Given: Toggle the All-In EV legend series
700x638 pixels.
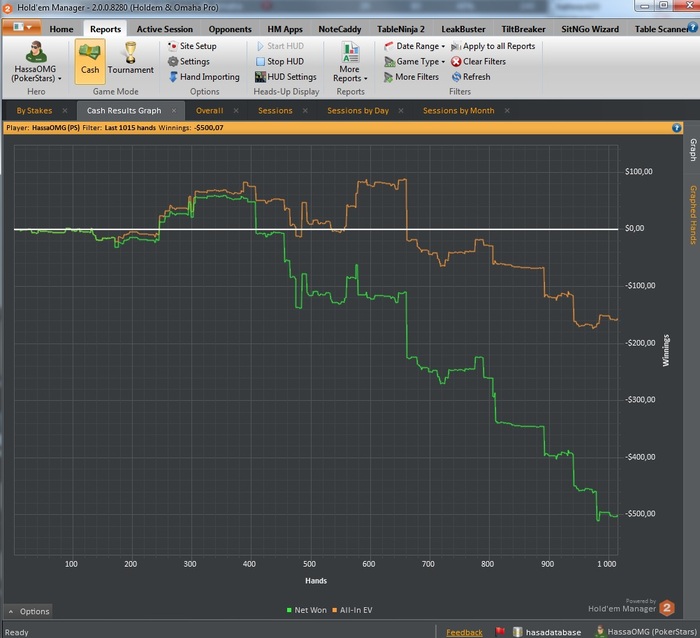Looking at the screenshot, I should (352, 610).
